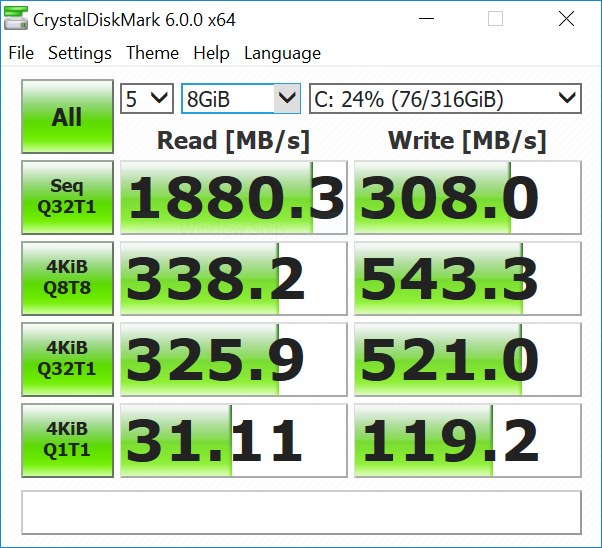Open the Theme menu
The height and width of the screenshot is (548, 602).
click(152, 53)
